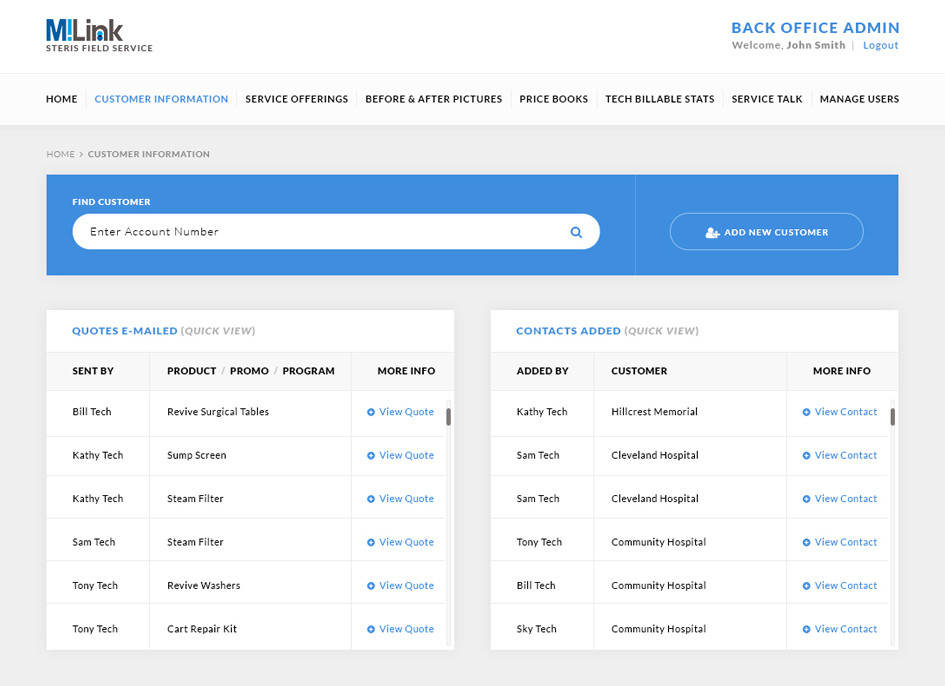View Quote for the Sump Screen
Viewport: 945px width, 686px height.
tap(405, 455)
